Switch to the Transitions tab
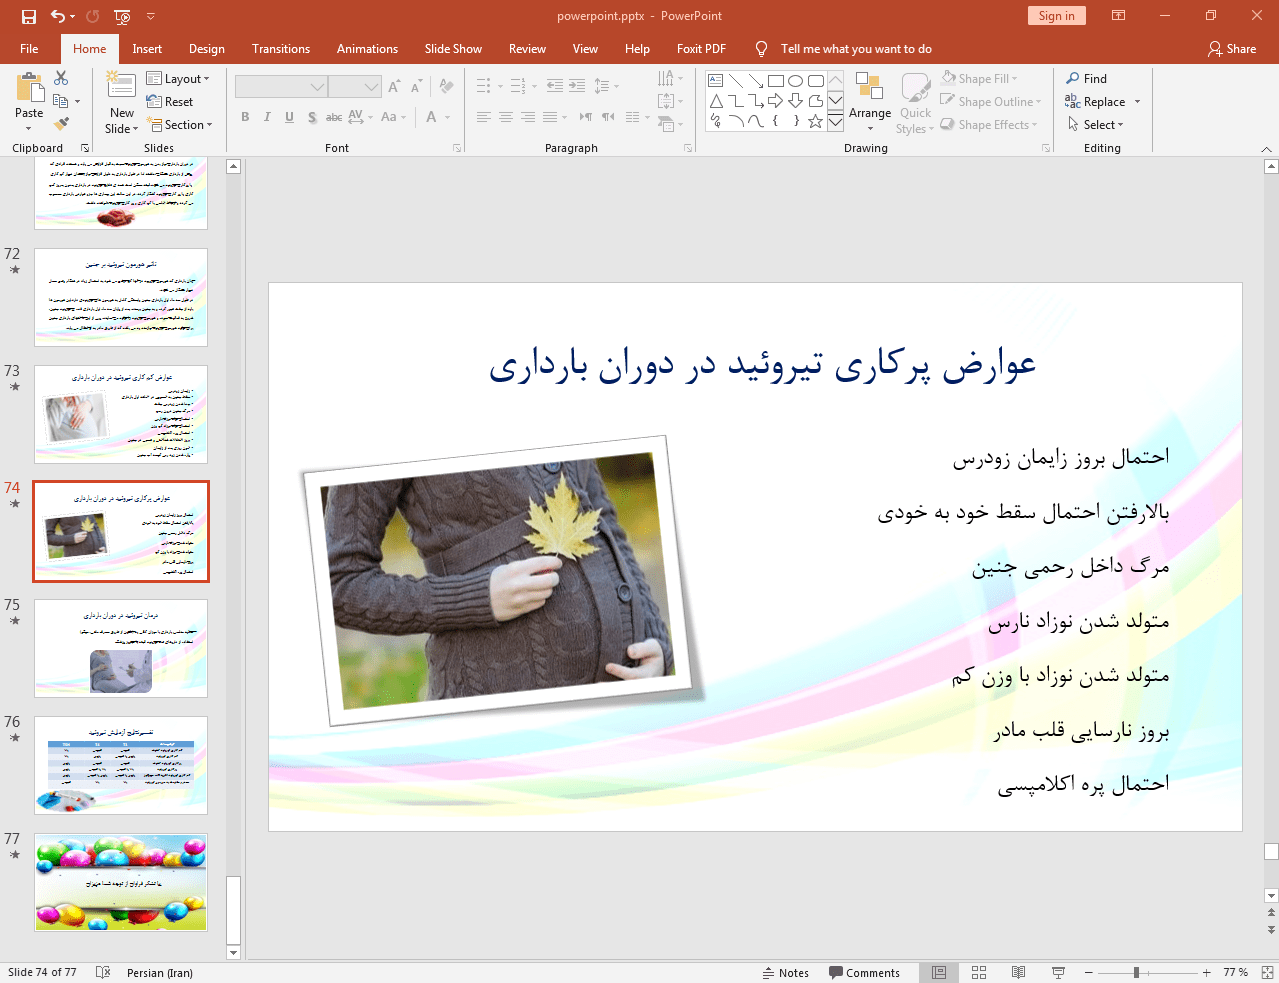This screenshot has width=1279, height=983. coord(281,48)
